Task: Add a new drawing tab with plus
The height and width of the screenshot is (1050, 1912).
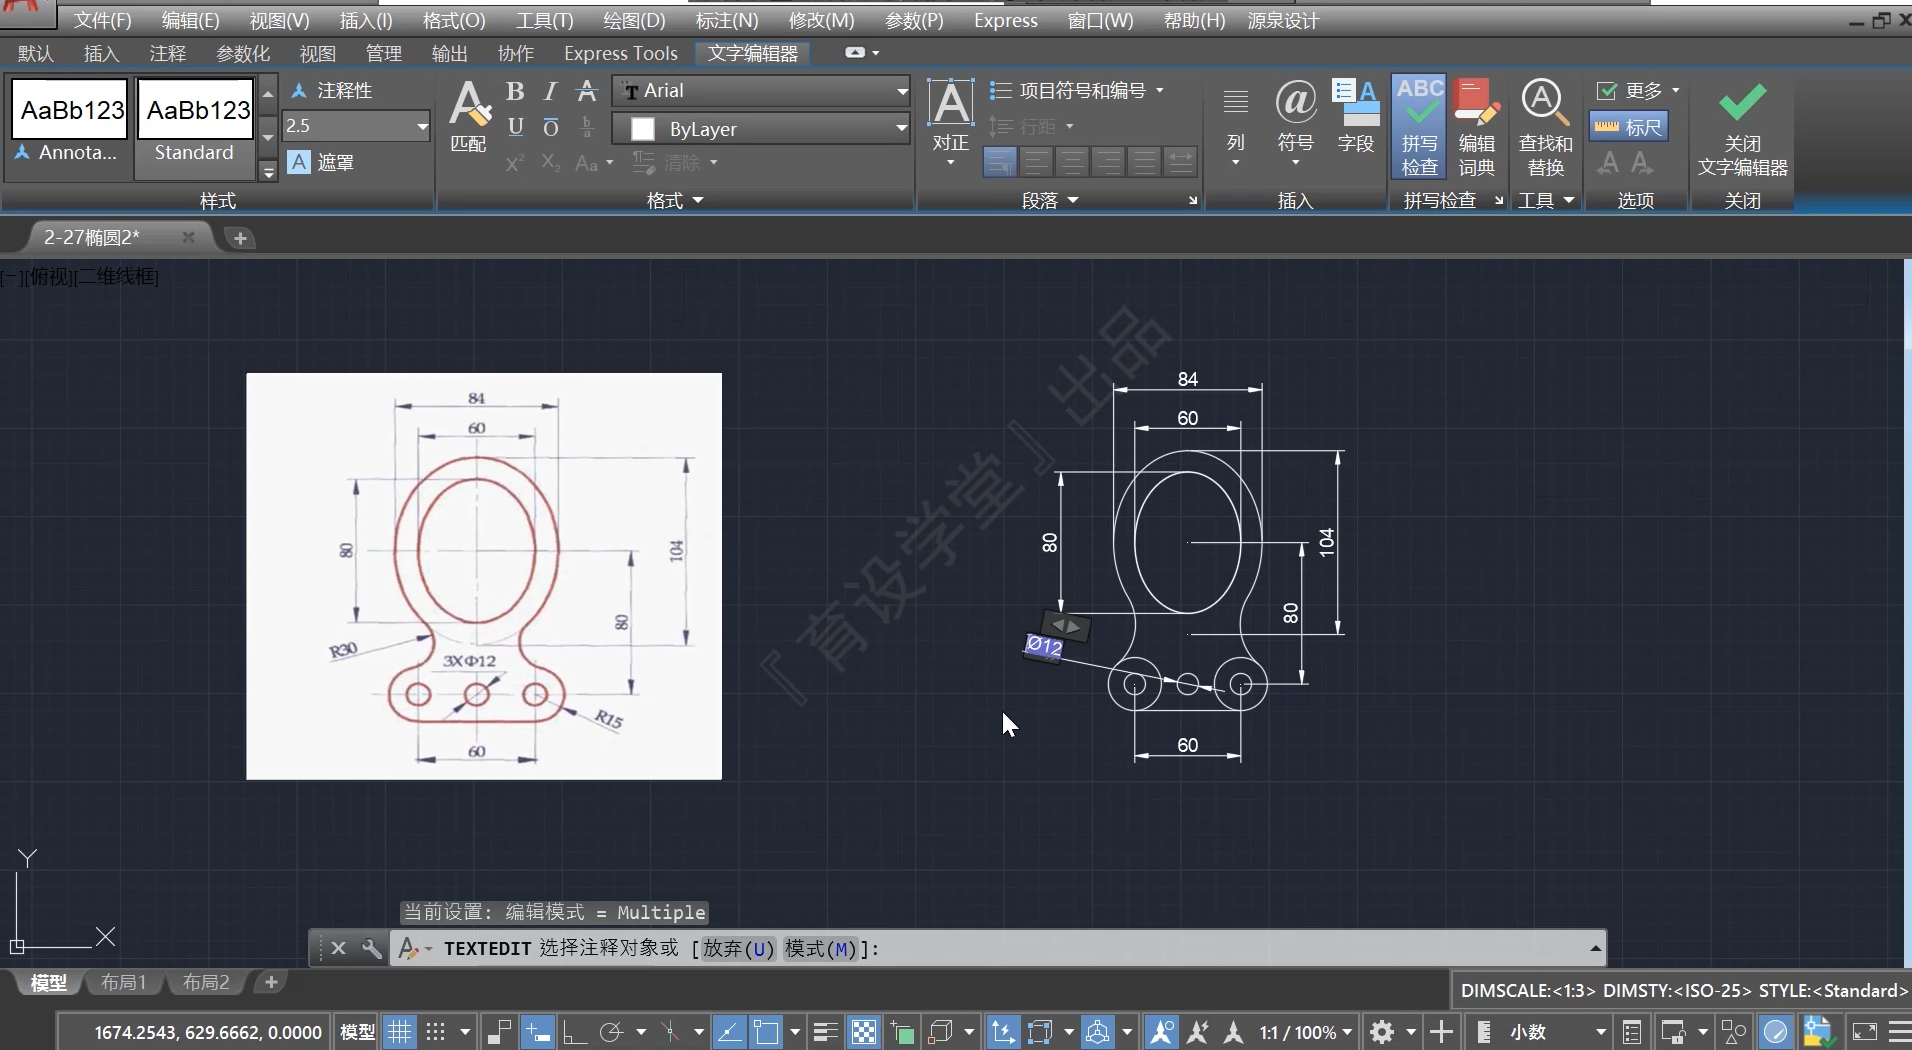Action: (x=240, y=238)
